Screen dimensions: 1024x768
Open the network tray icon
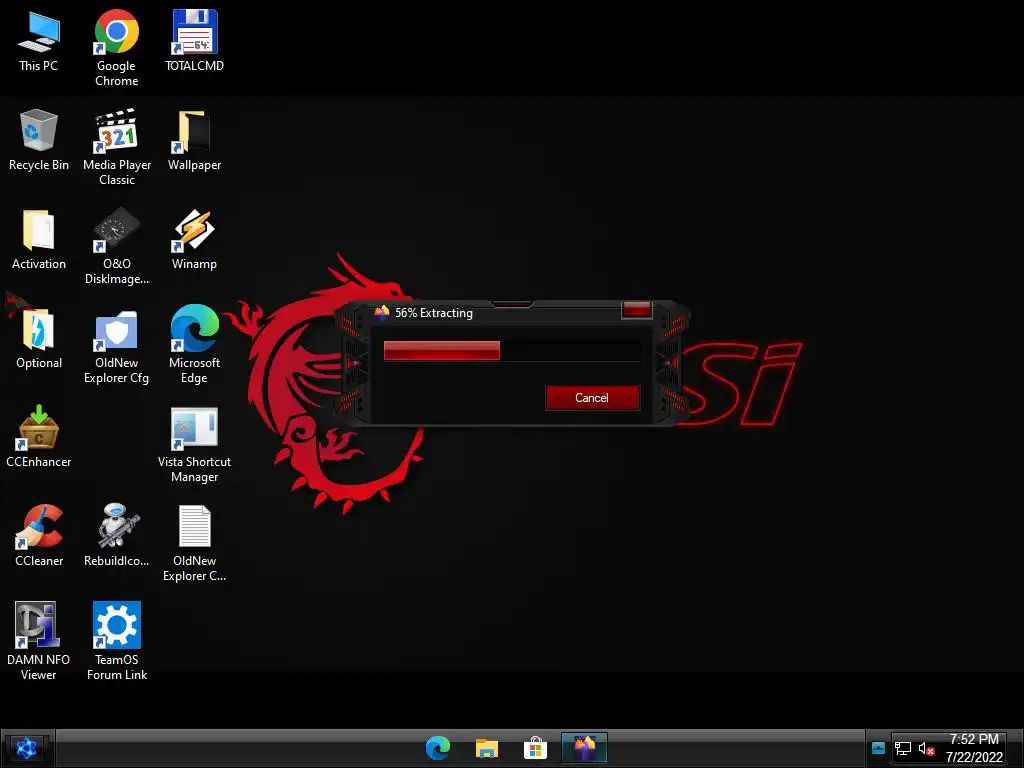[903, 748]
